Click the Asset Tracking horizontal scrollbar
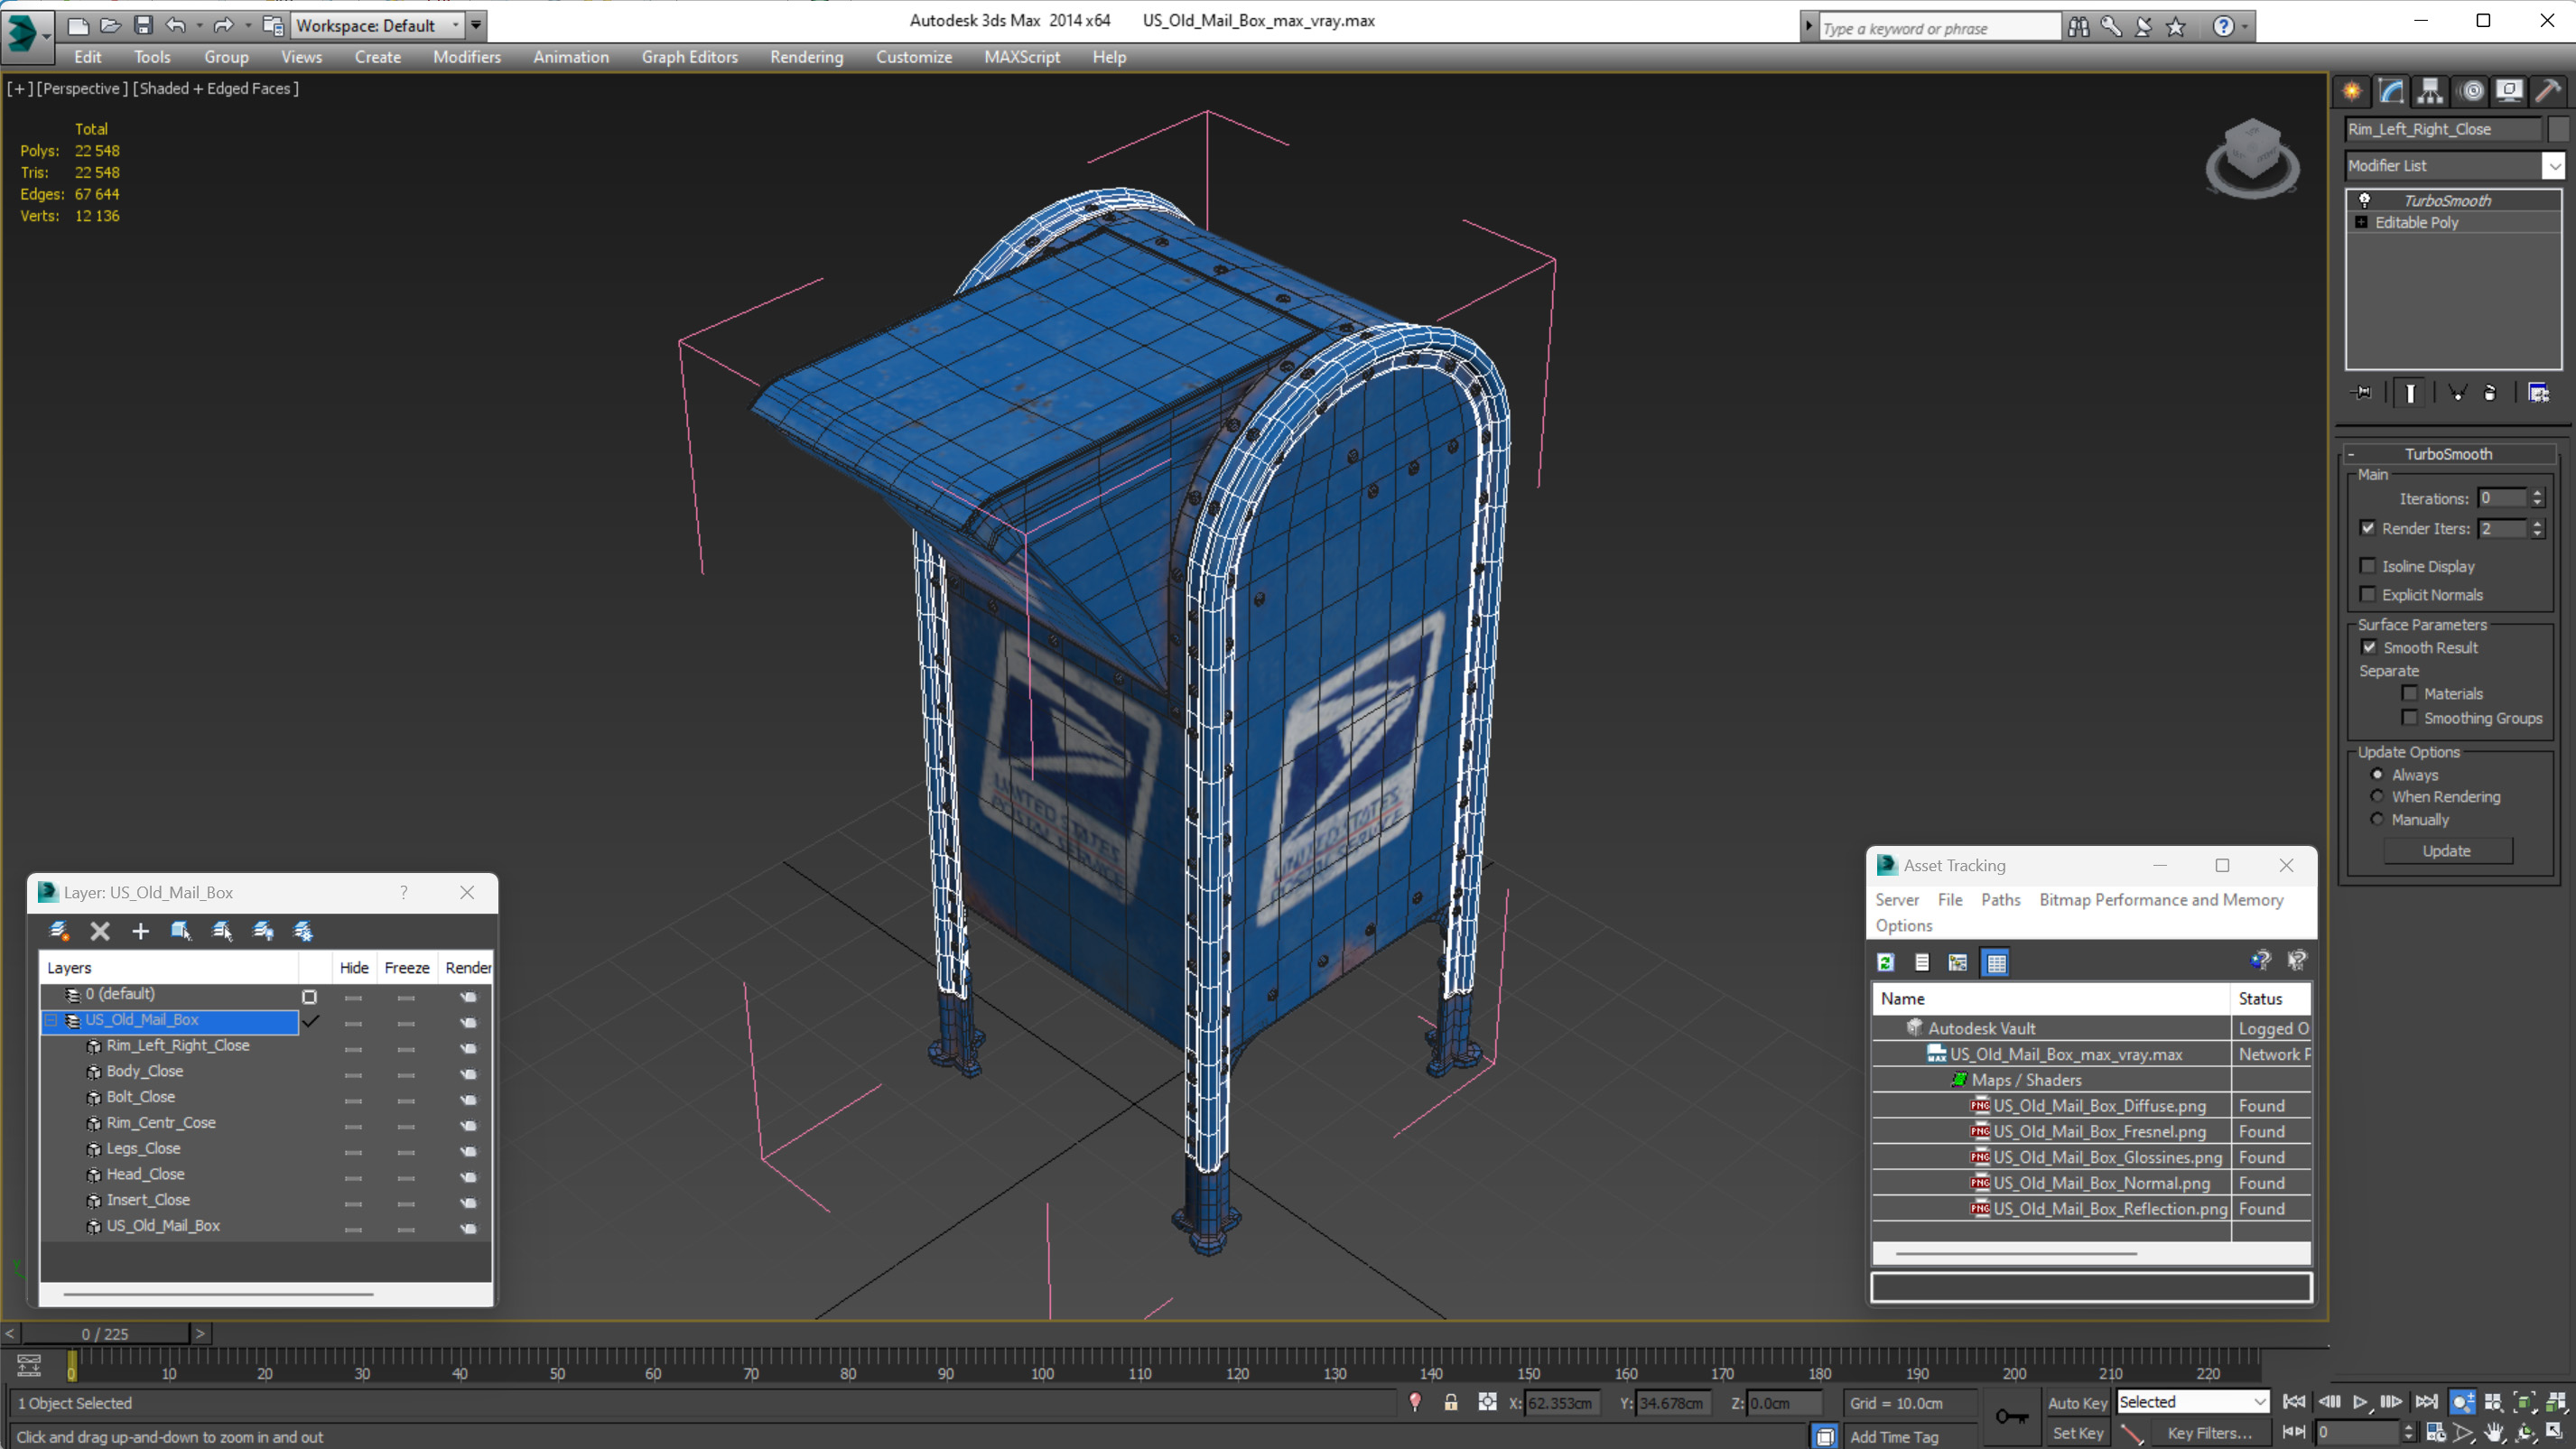 [2016, 1253]
